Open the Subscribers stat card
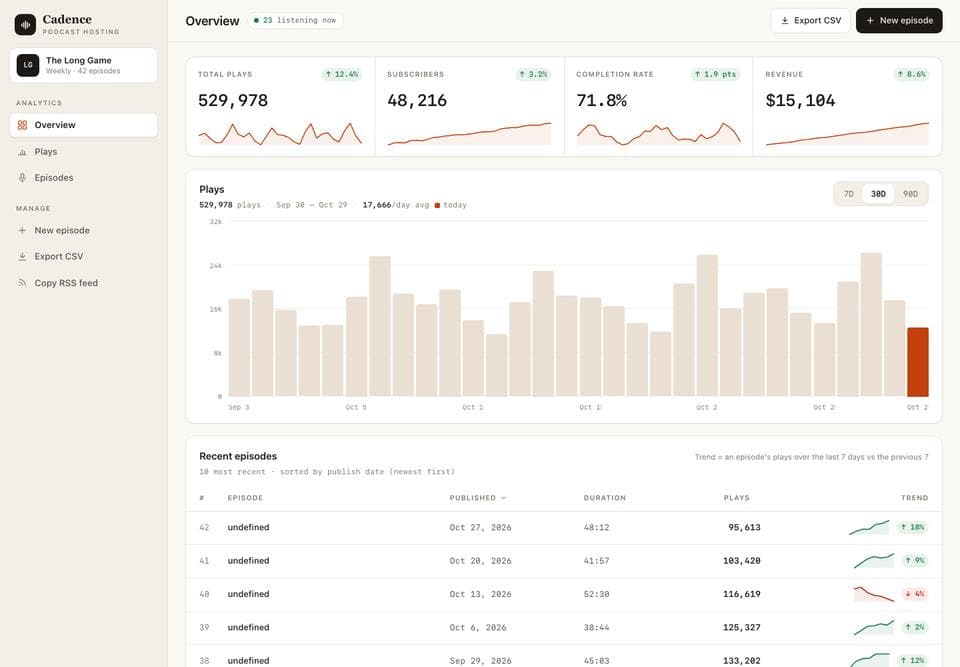 pyautogui.click(x=470, y=107)
